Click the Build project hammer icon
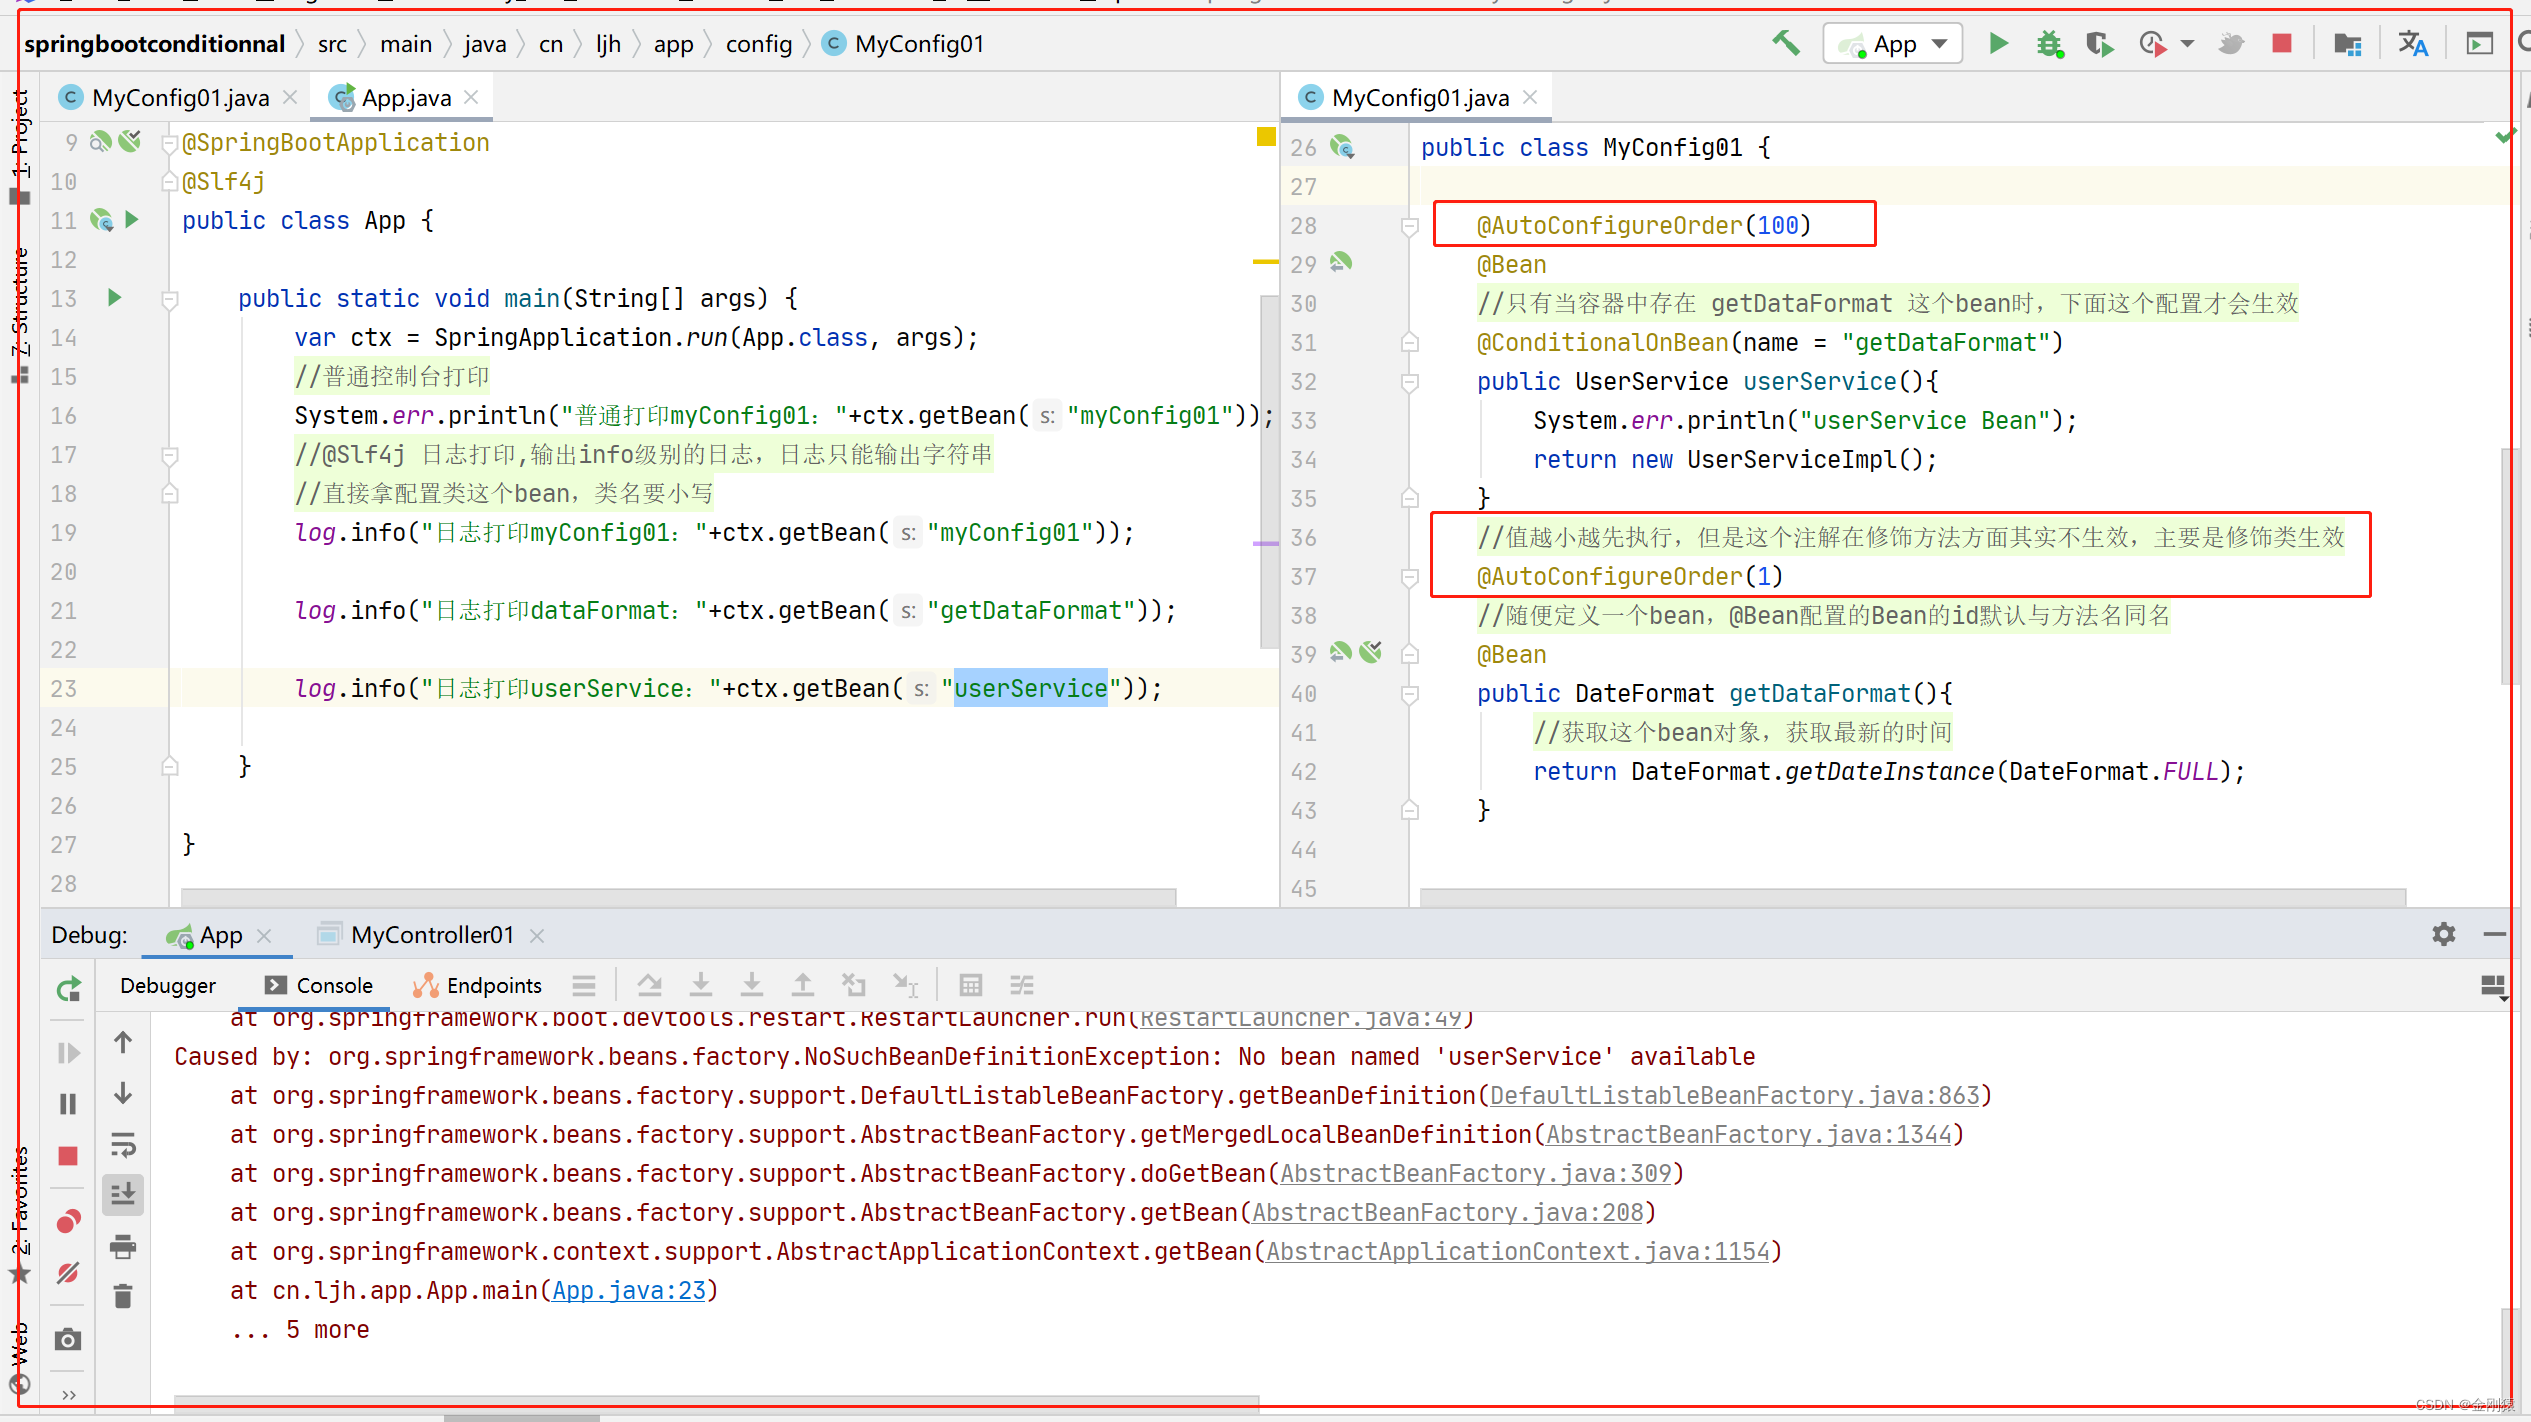2531x1422 pixels. [x=1786, y=44]
